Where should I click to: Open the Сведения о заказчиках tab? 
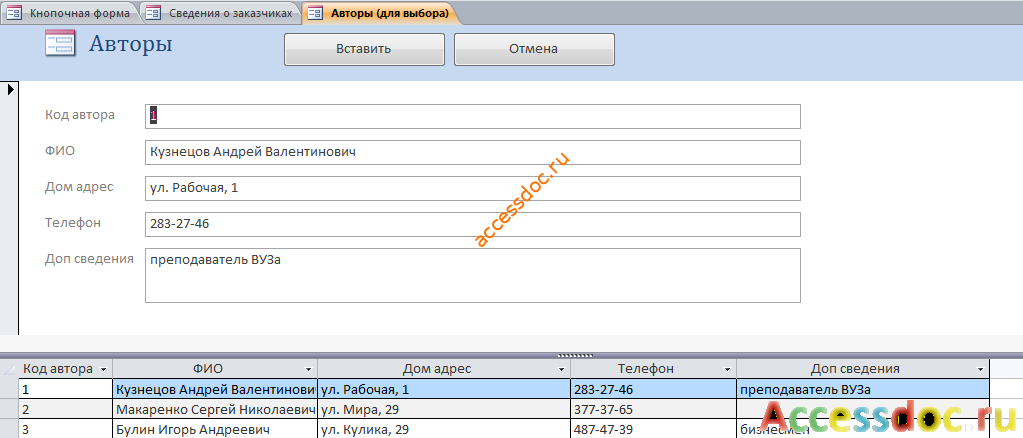click(x=221, y=13)
